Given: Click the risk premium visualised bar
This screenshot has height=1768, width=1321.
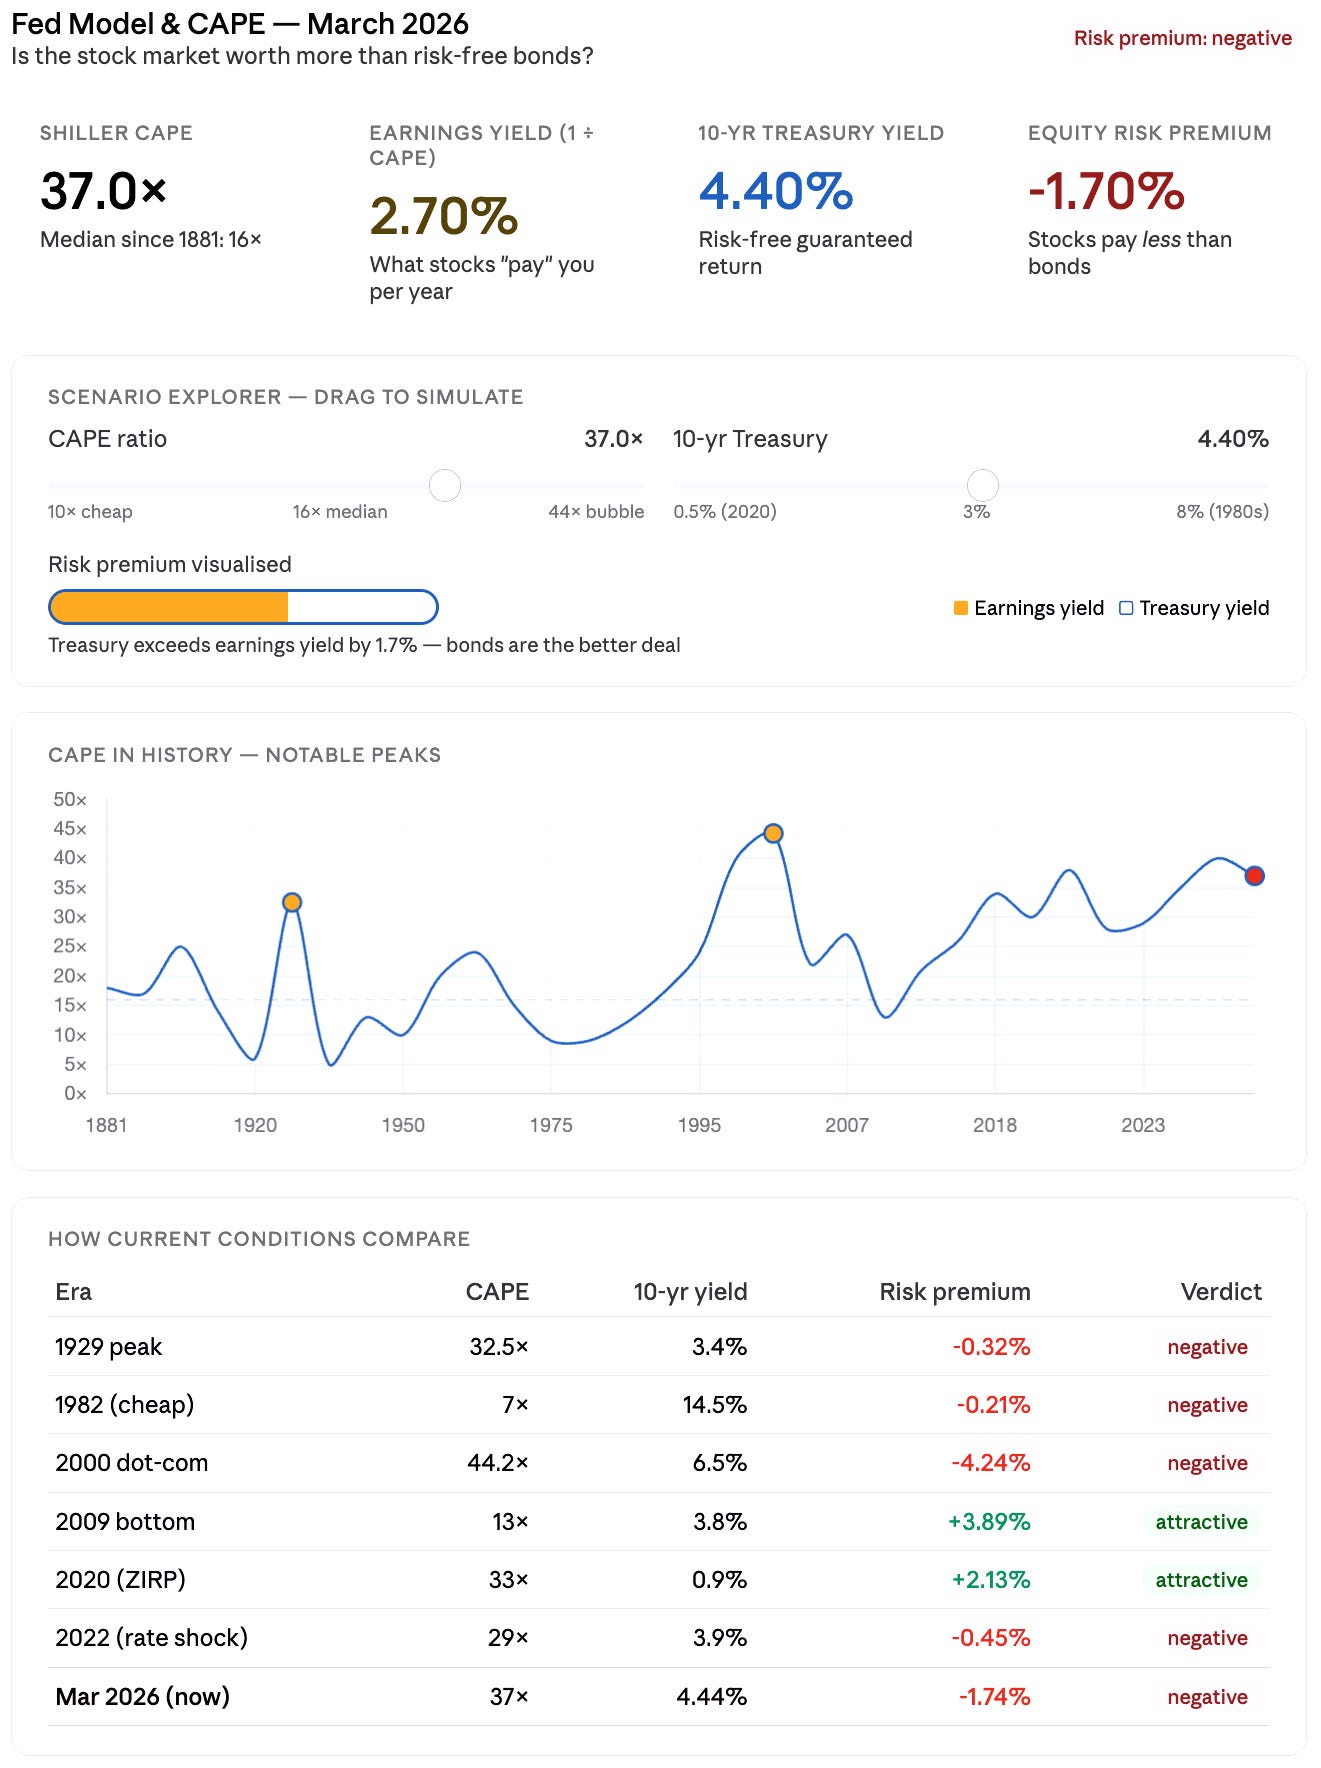Looking at the screenshot, I should [243, 607].
